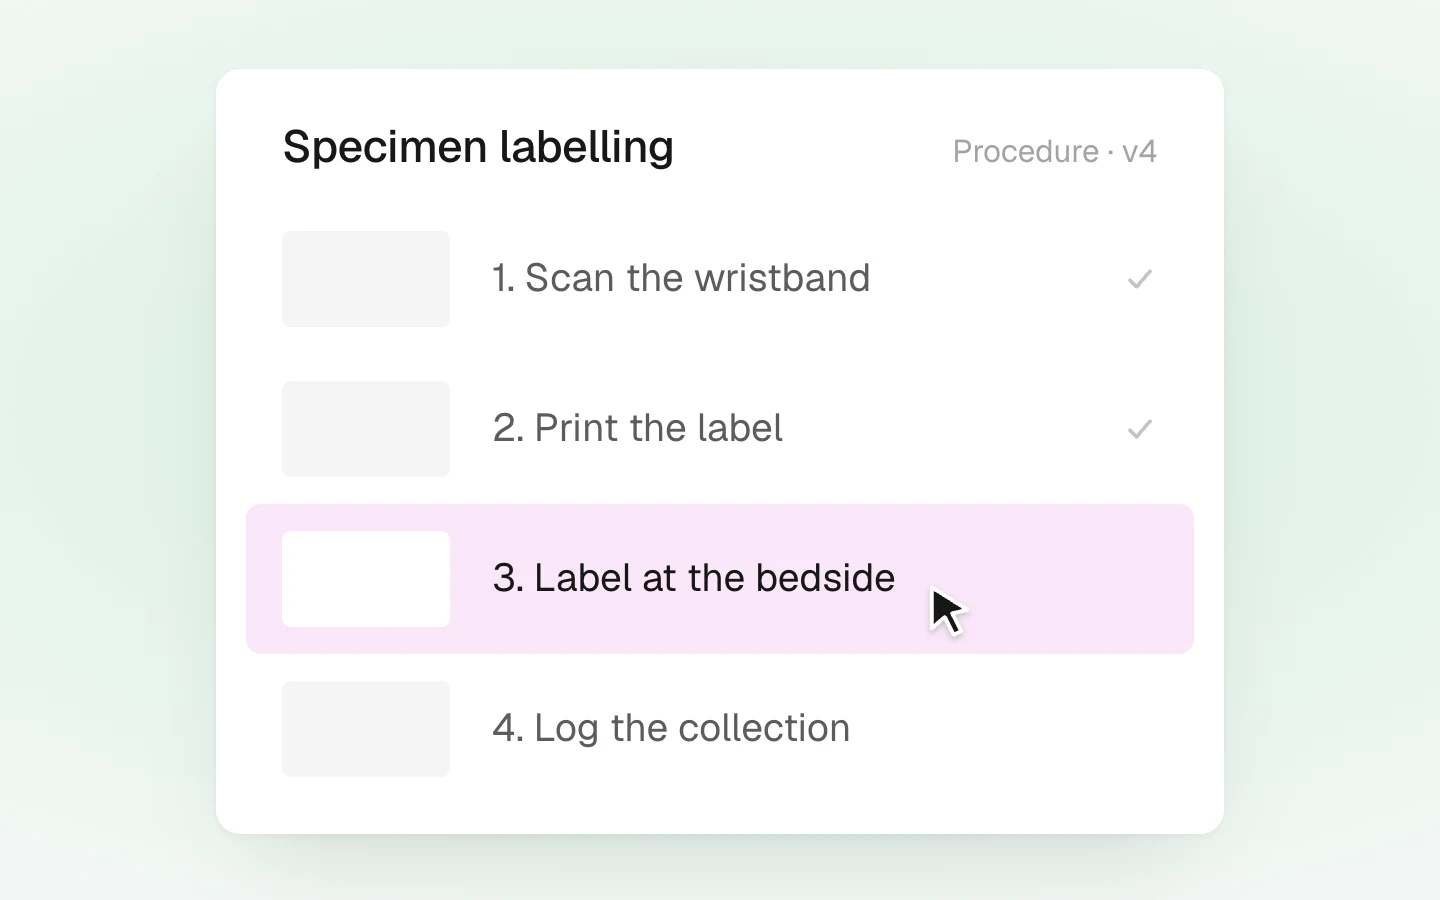Viewport: 1440px width, 900px height.
Task: Click the word "Procedure" in the header
Action: 1025,151
